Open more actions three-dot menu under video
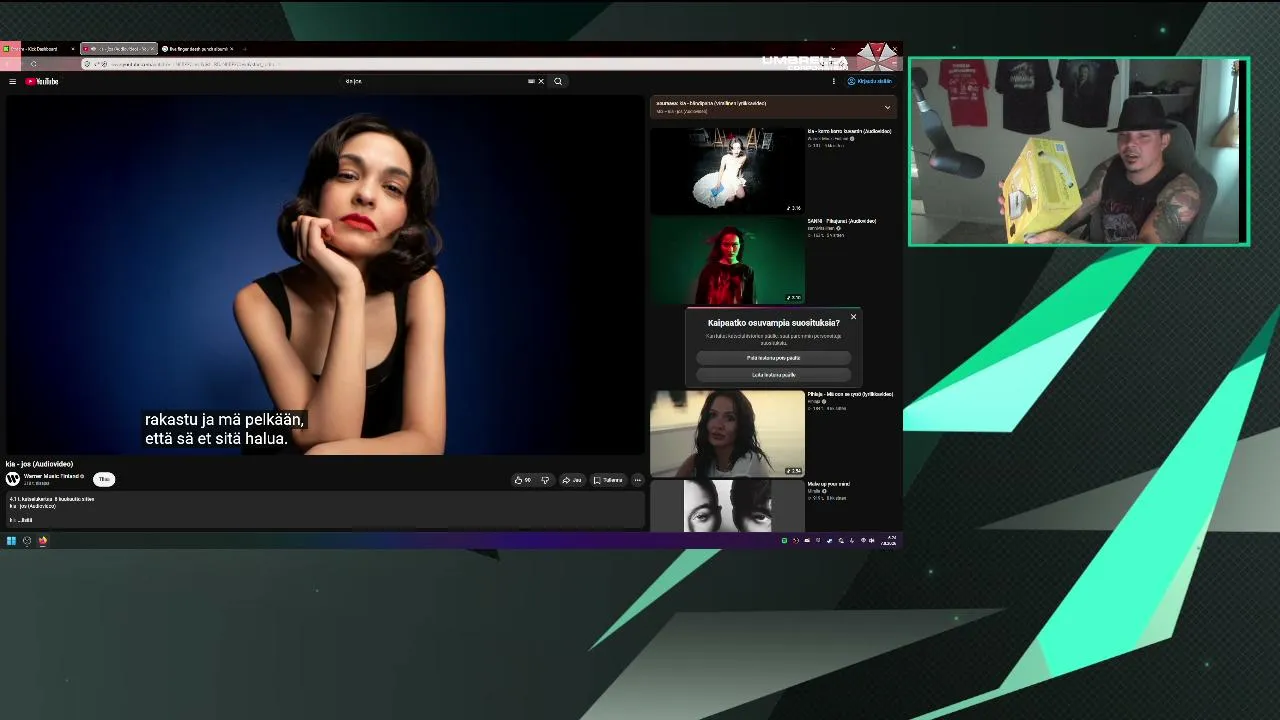Screen dimensions: 1280x720 pyautogui.click(x=637, y=480)
